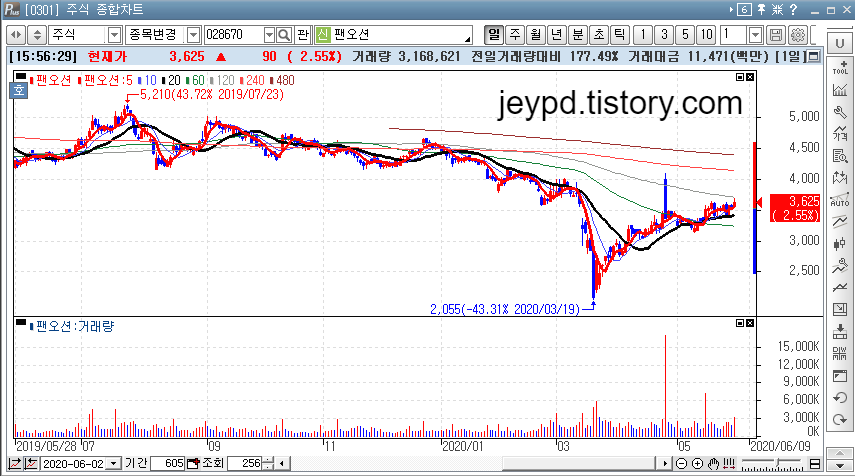Image resolution: width=855 pixels, height=476 pixels.
Task: Open the 주식 market type dropdown
Action: (115, 35)
